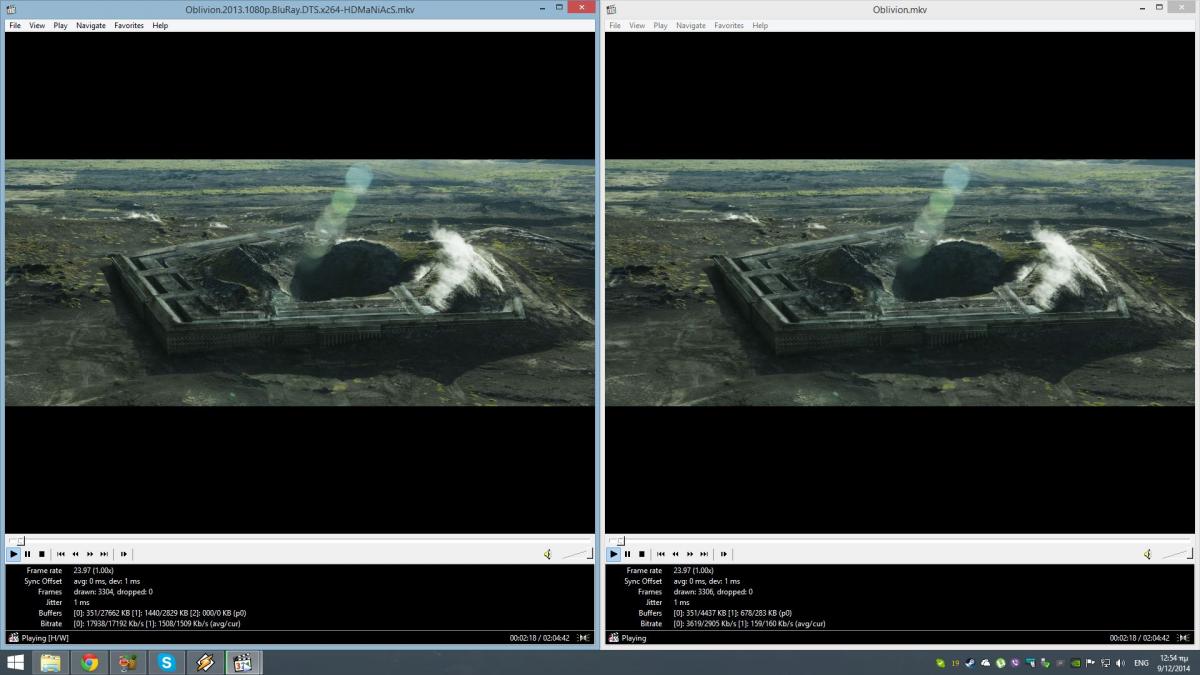Open Viber icon in system tray
The image size is (1200, 675).
coord(1016,663)
